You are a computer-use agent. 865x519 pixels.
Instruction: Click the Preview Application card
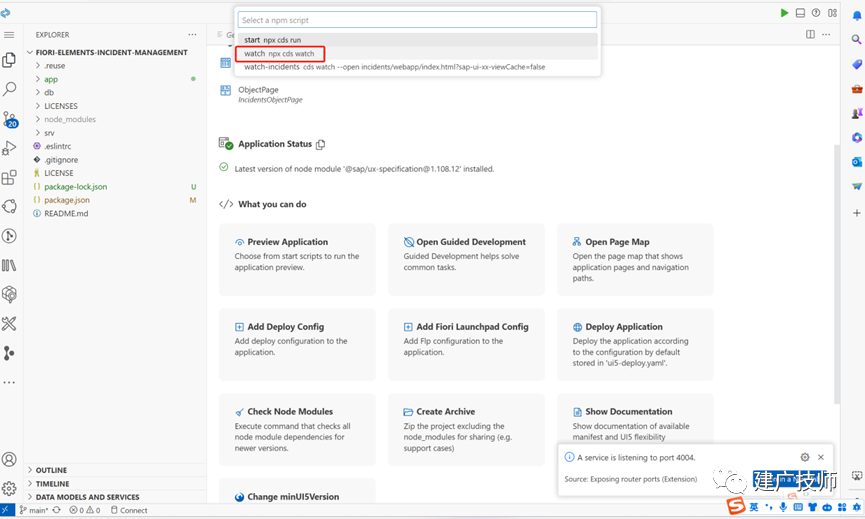(297, 259)
